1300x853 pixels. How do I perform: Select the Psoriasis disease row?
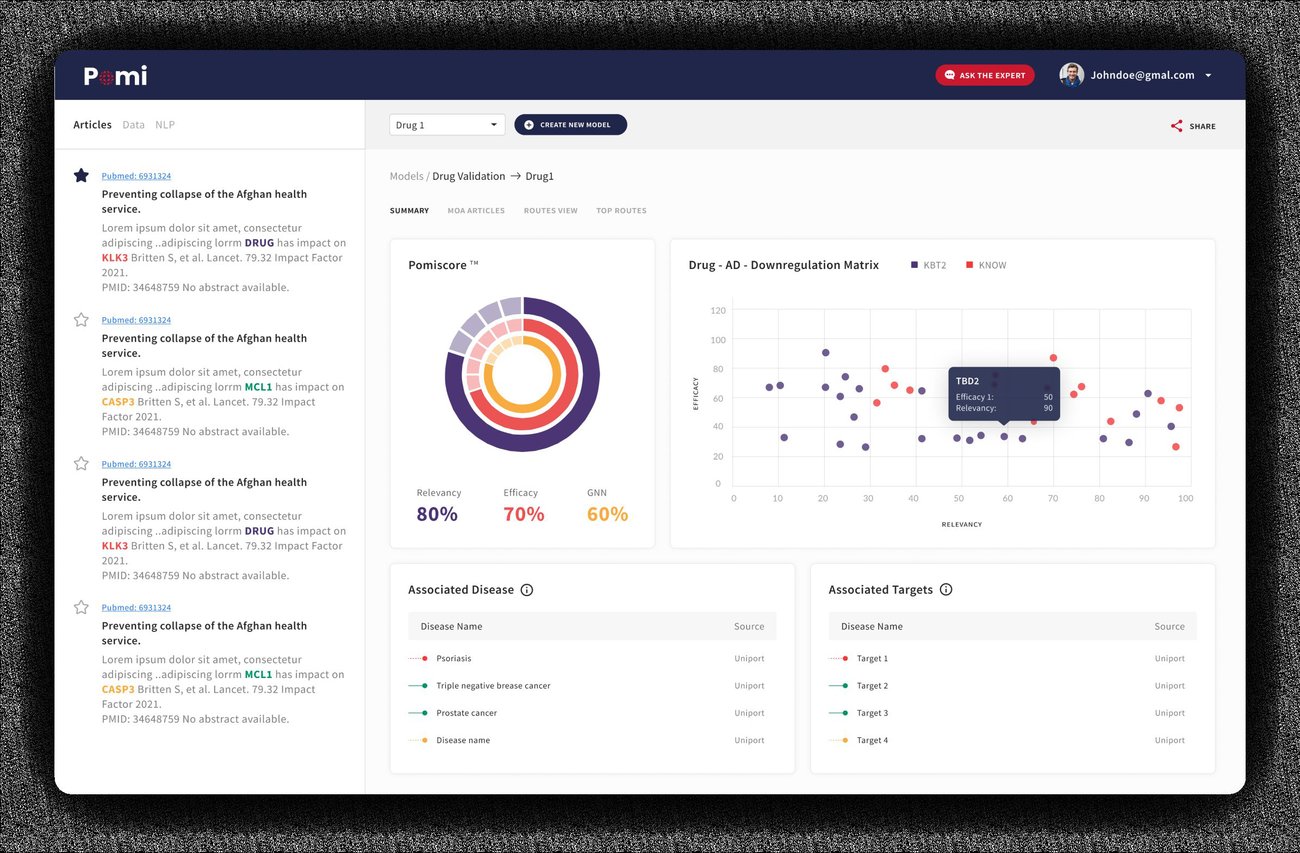592,658
